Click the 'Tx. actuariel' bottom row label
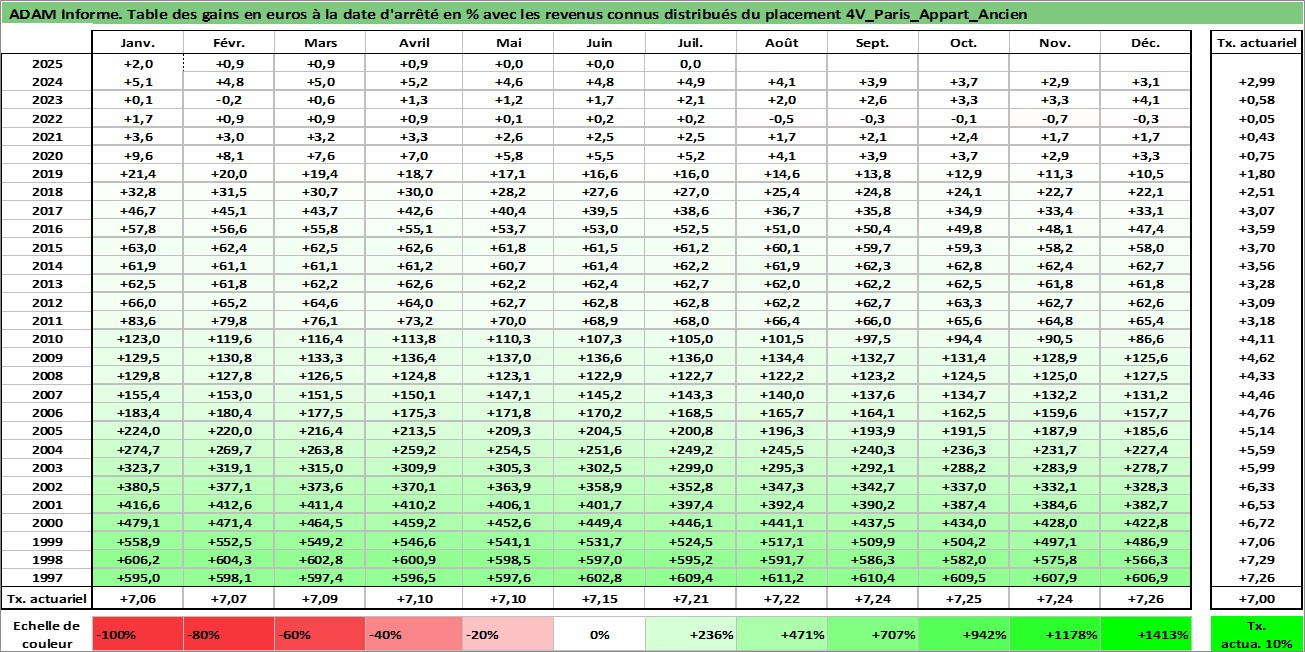This screenshot has height=652, width=1305. 46,598
